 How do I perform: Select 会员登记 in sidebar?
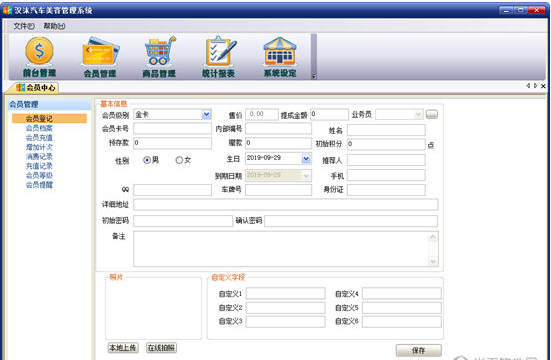click(x=50, y=118)
